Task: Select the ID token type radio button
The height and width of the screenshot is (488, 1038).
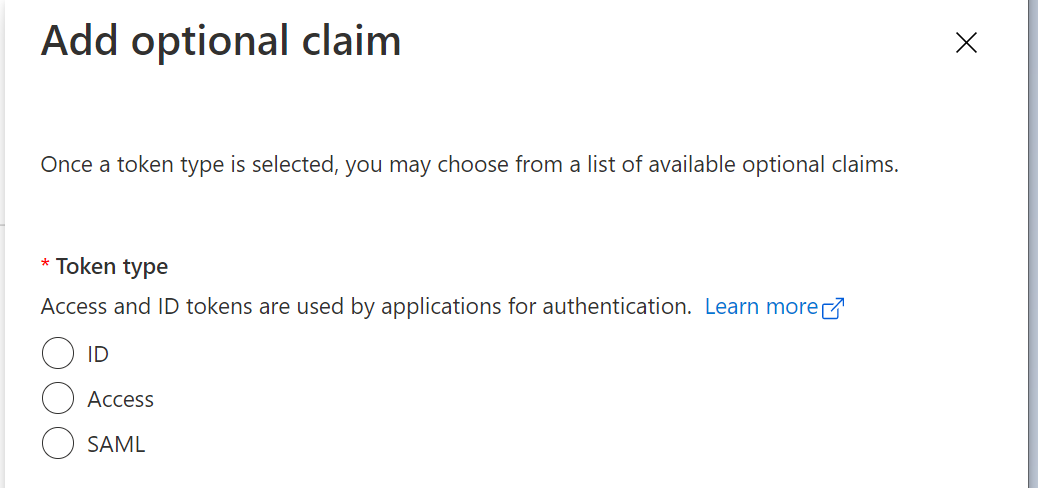Action: 58,354
